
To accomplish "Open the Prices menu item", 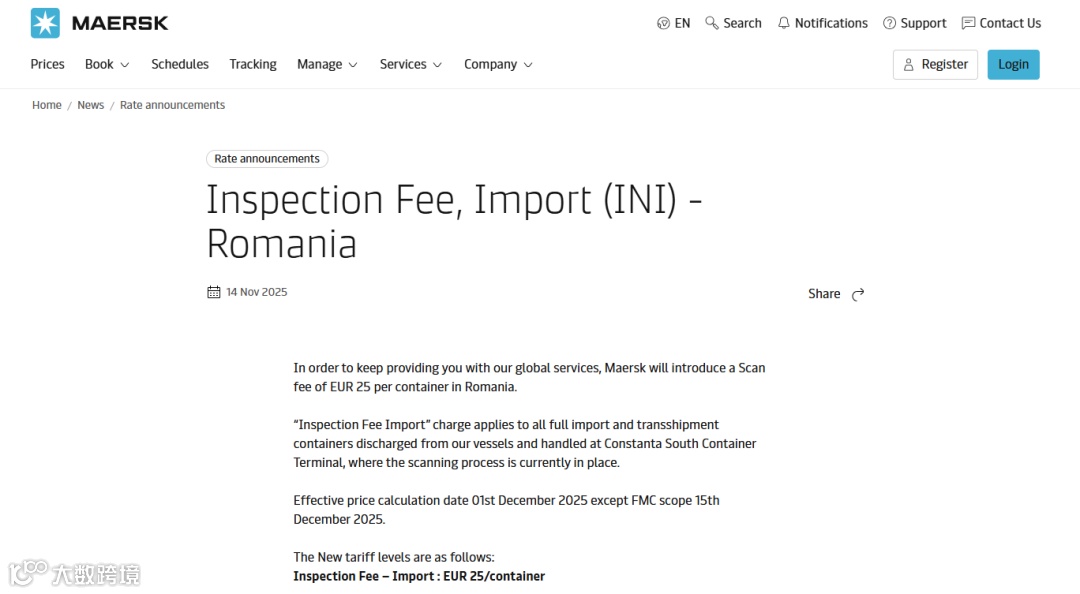I will [x=47, y=64].
